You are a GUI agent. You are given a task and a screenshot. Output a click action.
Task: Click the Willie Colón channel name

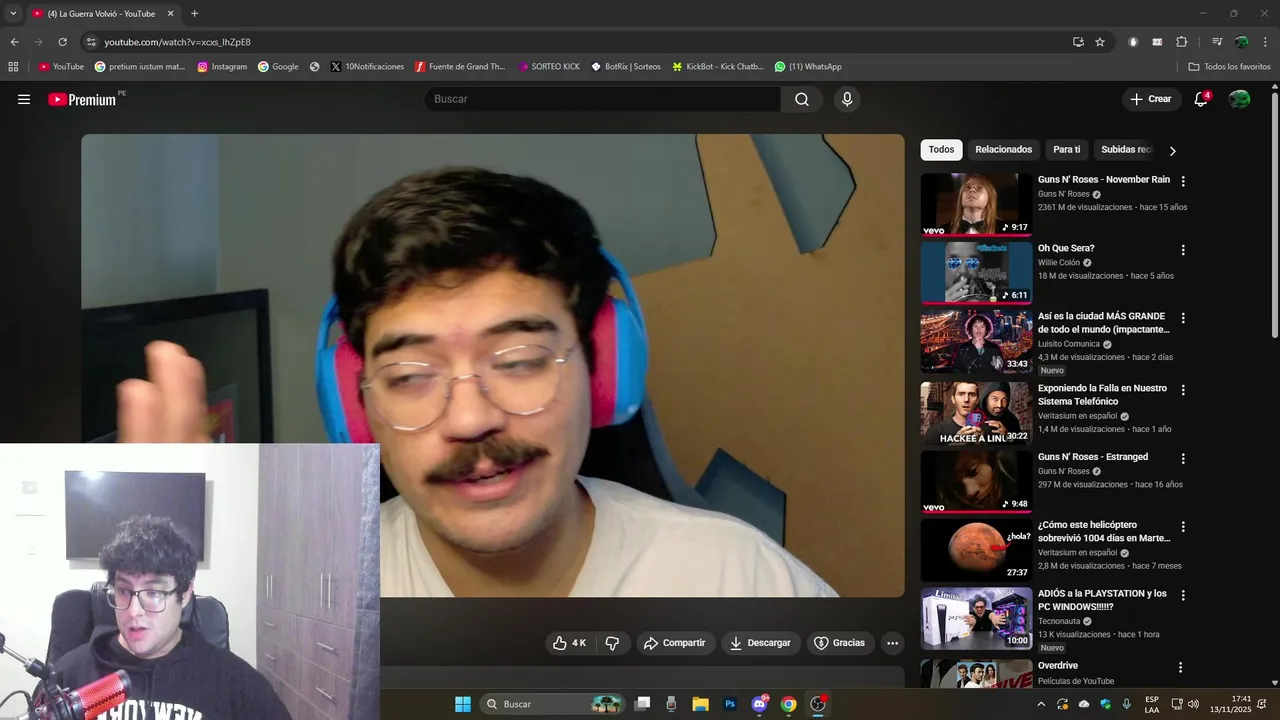tap(1059, 263)
